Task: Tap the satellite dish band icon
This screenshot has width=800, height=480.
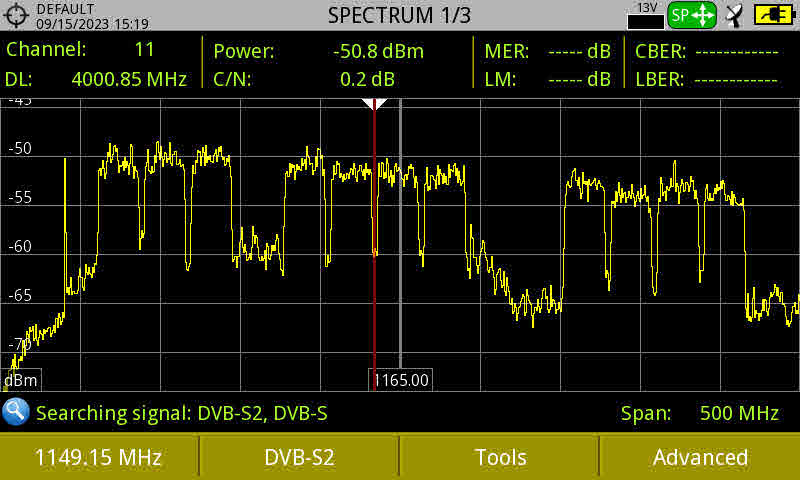Action: [x=735, y=15]
